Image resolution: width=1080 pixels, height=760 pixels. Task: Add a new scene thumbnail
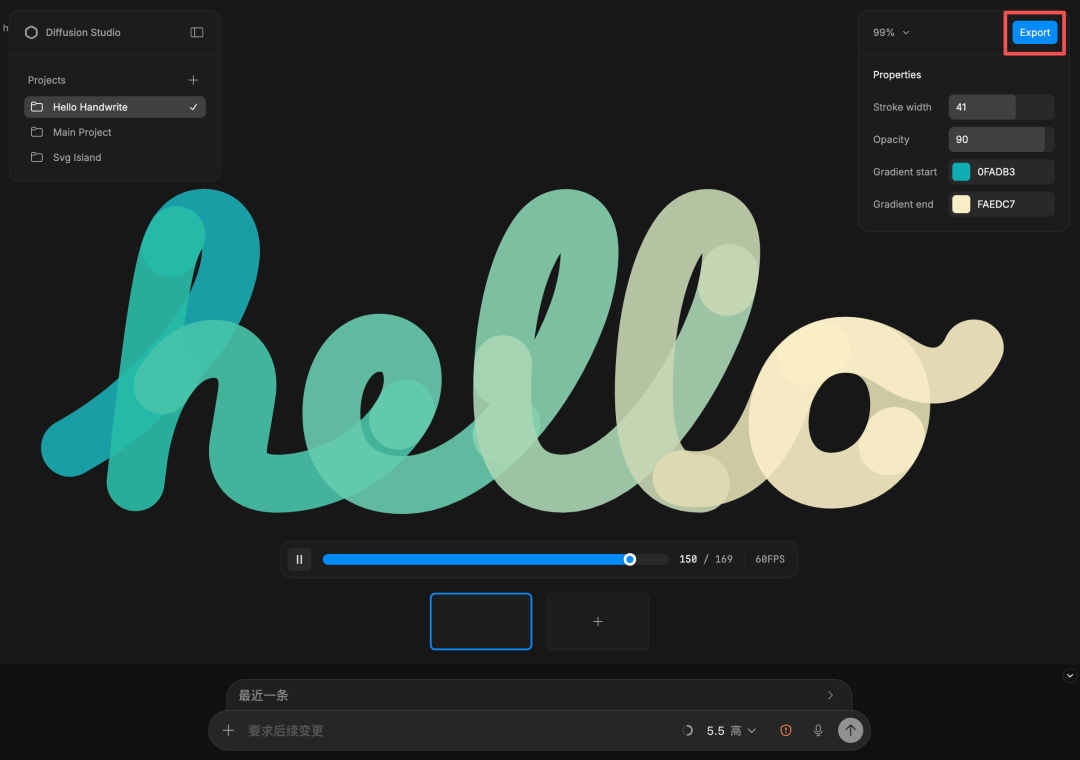598,622
